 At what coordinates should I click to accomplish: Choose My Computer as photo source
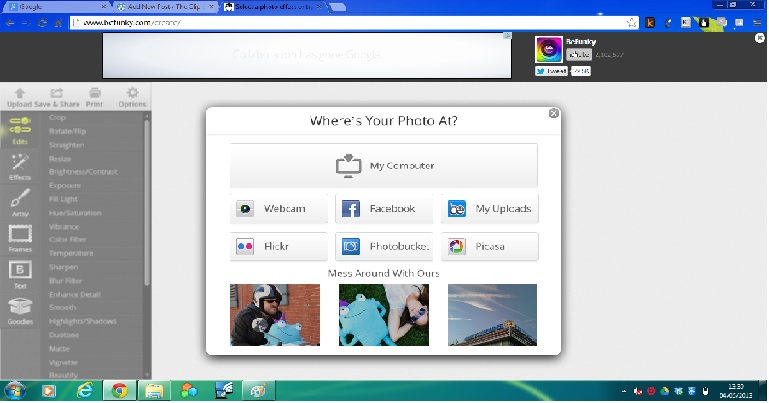pyautogui.click(x=383, y=165)
